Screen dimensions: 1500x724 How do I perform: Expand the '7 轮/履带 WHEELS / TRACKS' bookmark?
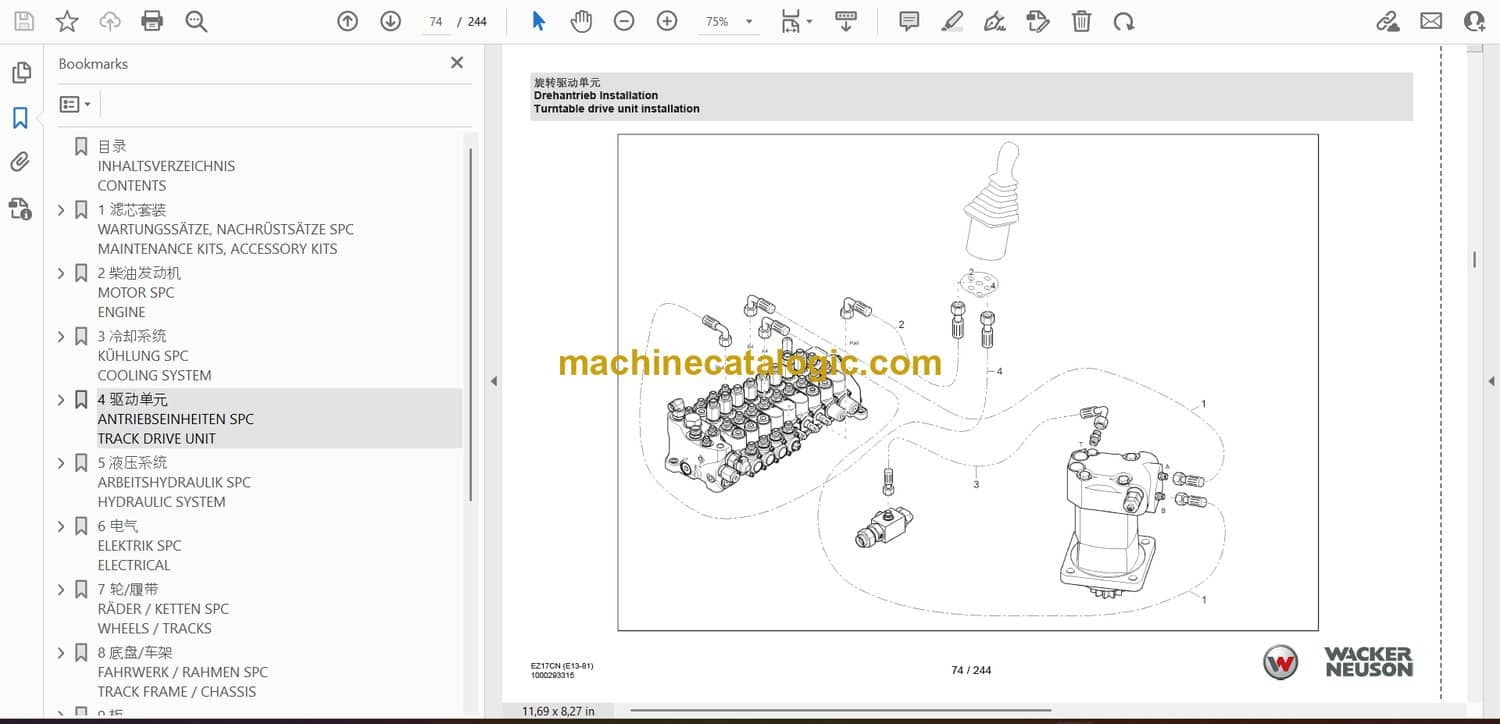click(61, 589)
